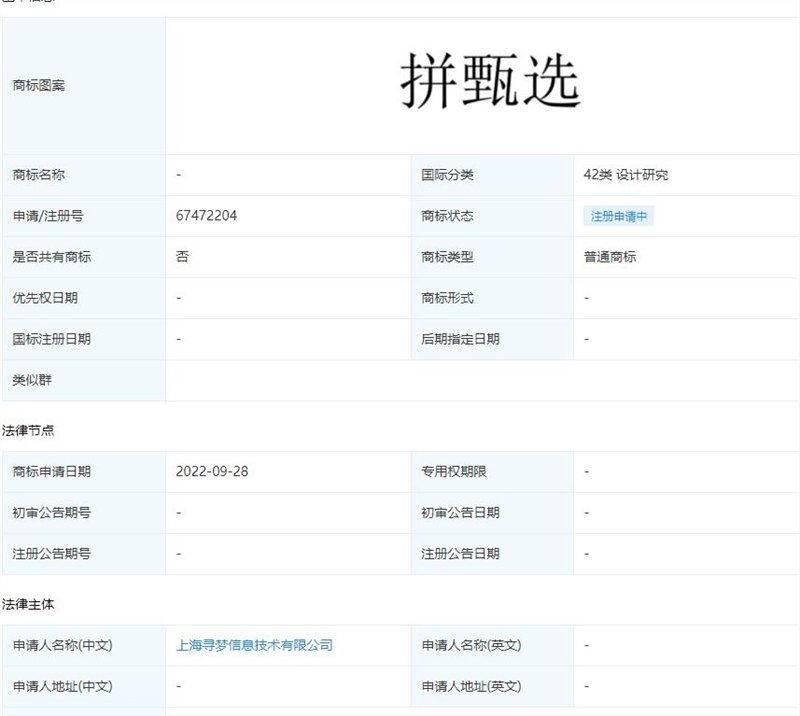800x716 pixels.
Task: Click the 42类 设计研究 classification value
Action: [x=626, y=175]
